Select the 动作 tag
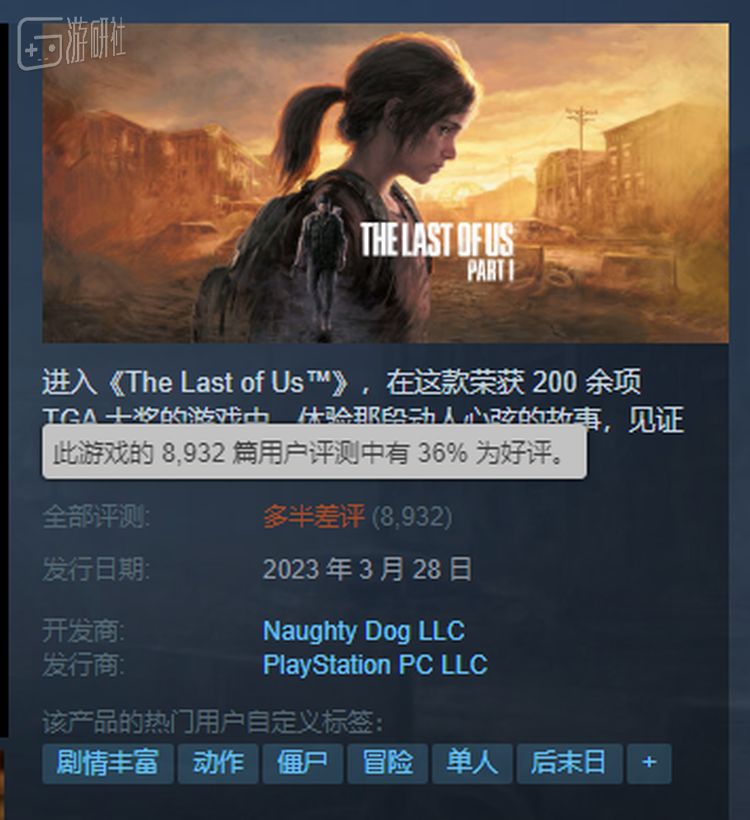Image resolution: width=750 pixels, height=820 pixels. [x=218, y=763]
